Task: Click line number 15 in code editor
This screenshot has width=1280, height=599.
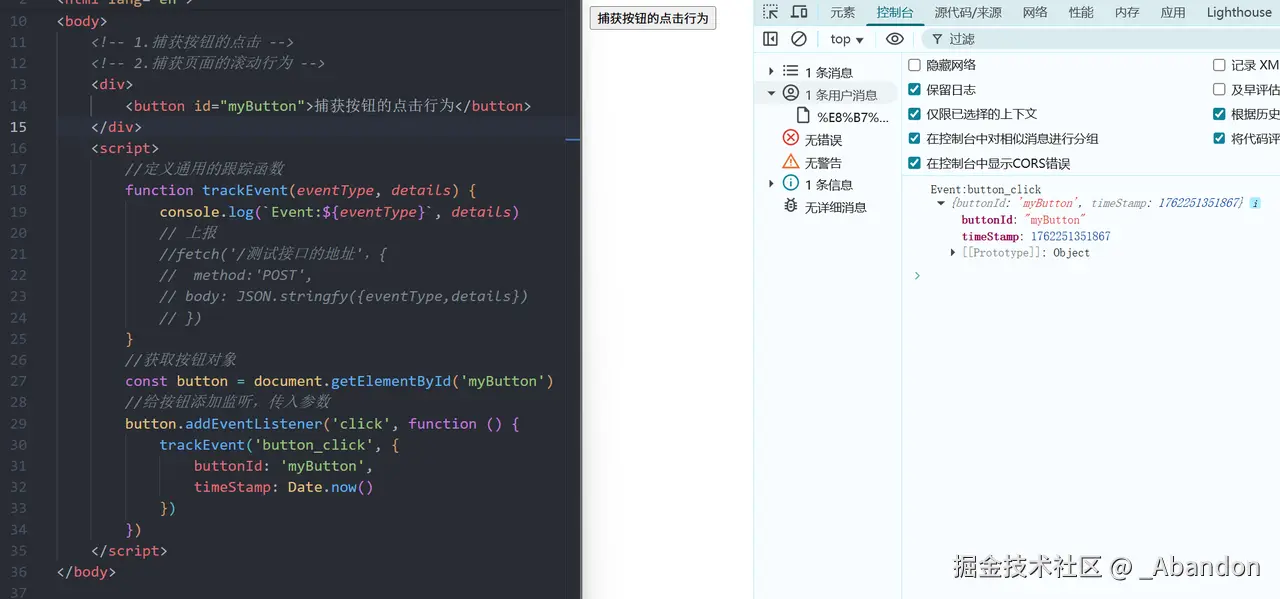Action: [19, 127]
